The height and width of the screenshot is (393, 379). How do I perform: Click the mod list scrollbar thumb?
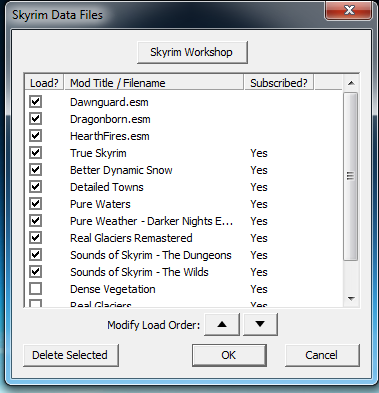pos(350,176)
